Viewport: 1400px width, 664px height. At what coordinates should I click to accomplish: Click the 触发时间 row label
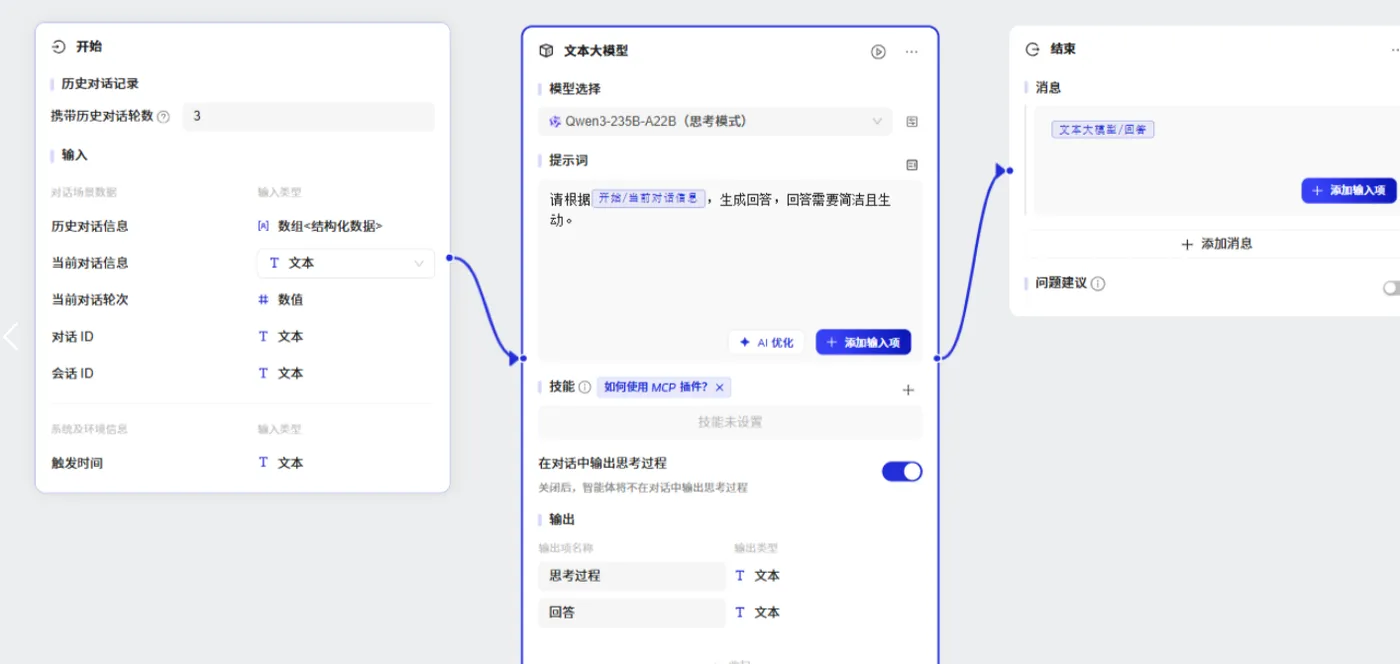77,463
